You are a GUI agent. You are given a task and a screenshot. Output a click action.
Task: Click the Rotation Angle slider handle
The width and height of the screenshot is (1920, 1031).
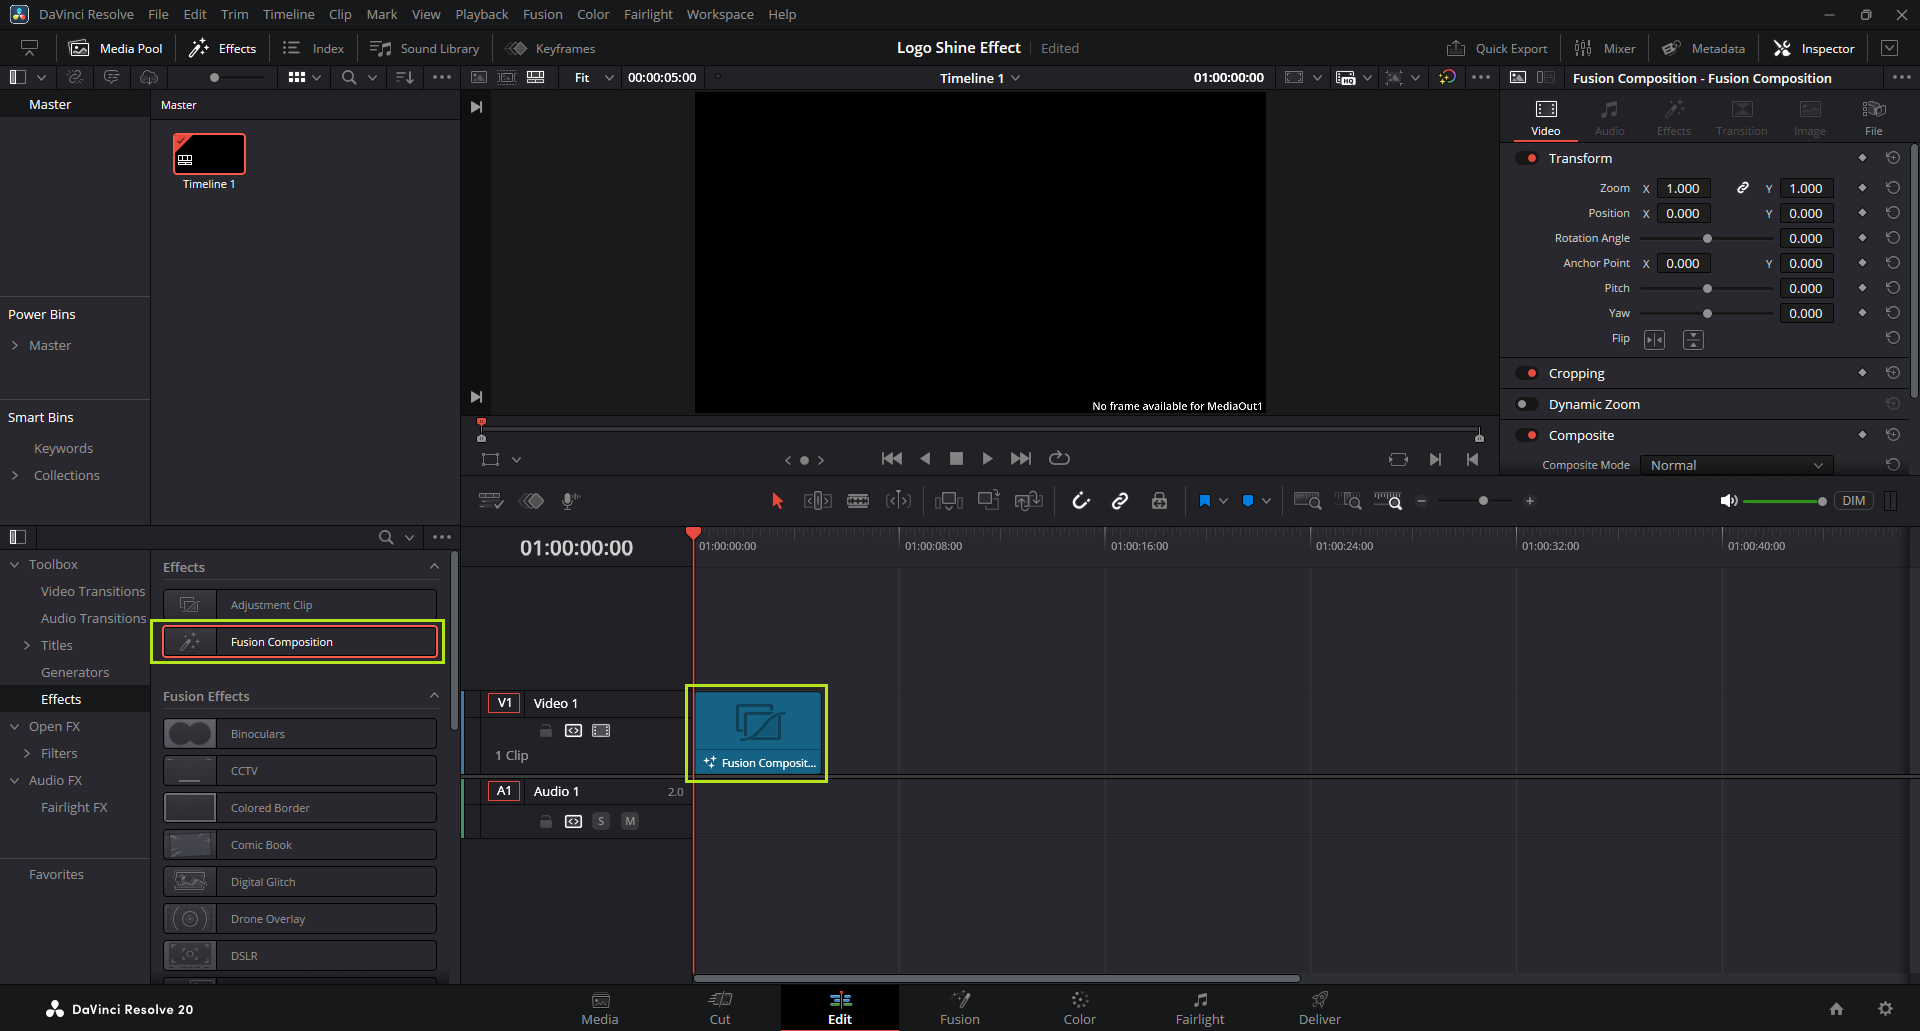1707,238
